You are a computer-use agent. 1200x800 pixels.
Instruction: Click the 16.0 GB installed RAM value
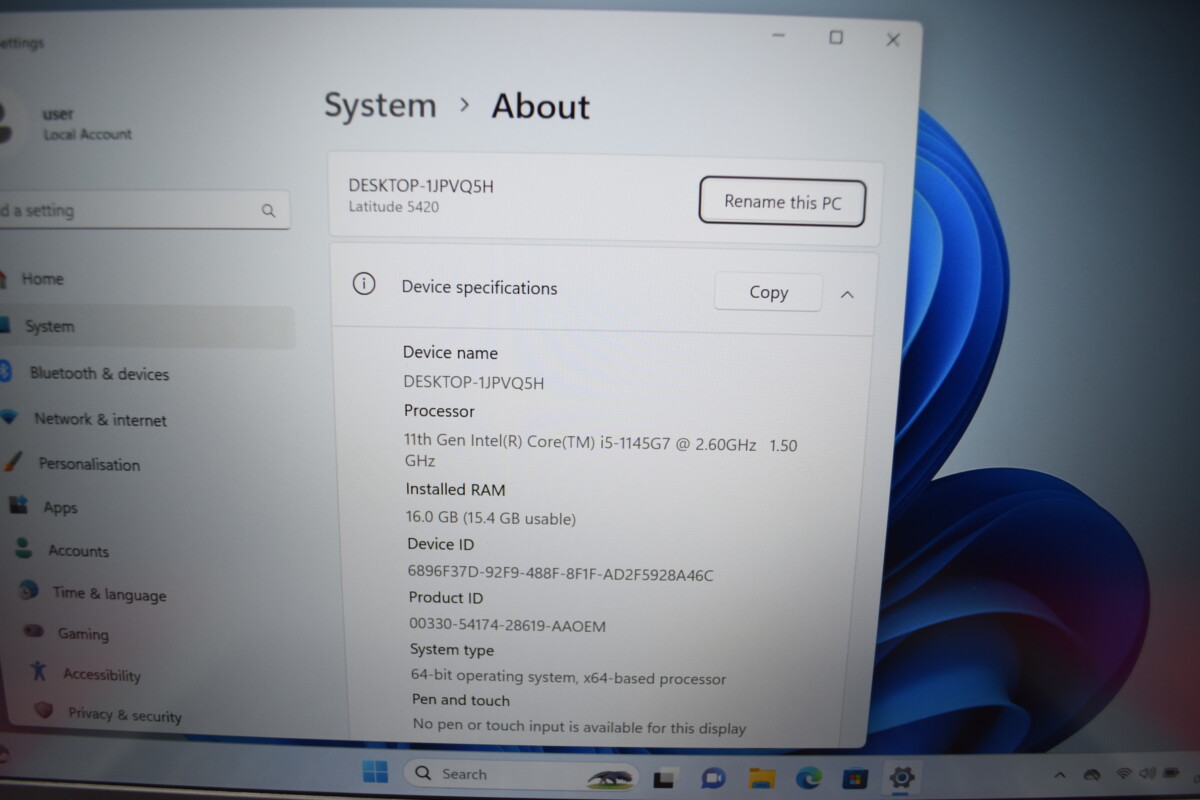(490, 518)
